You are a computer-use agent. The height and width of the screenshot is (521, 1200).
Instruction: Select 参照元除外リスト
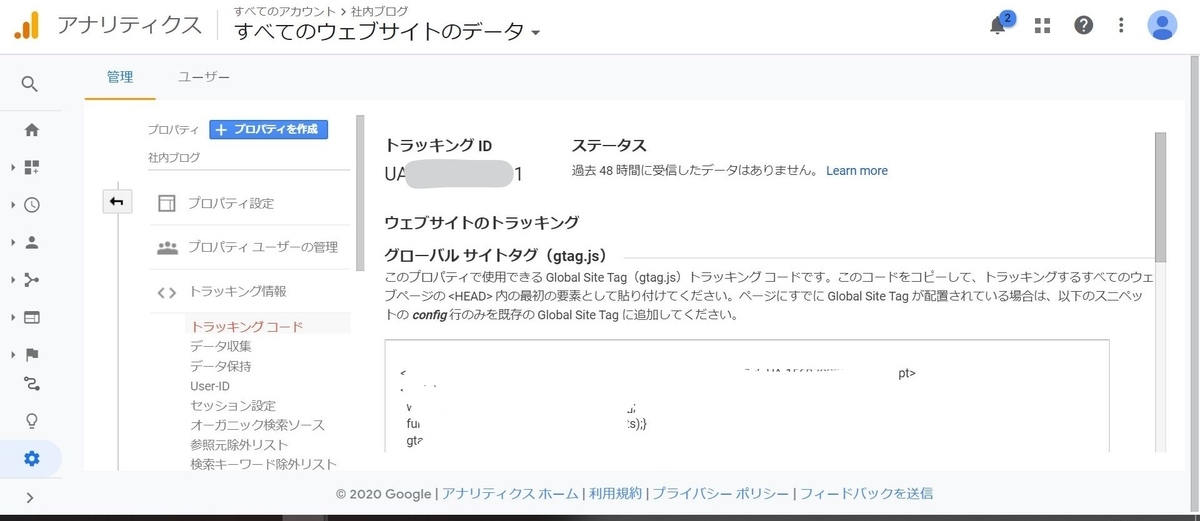(239, 445)
